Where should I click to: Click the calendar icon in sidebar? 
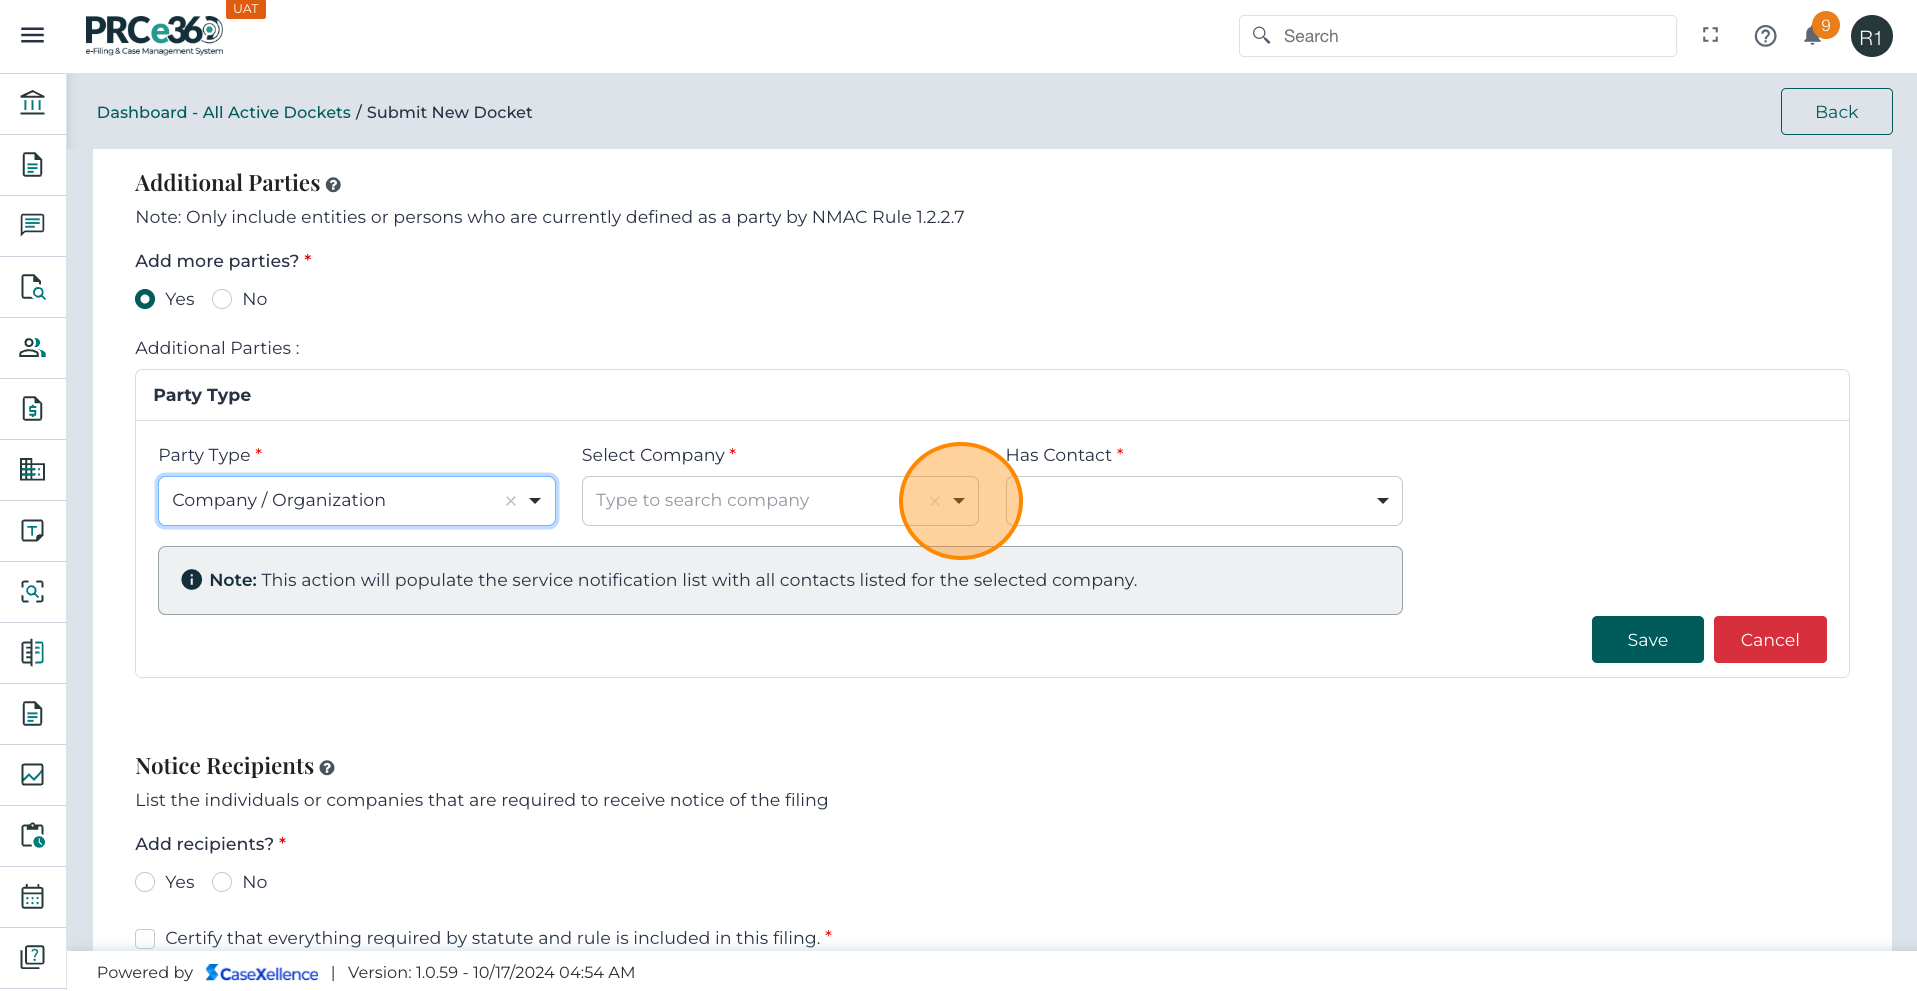tap(32, 896)
